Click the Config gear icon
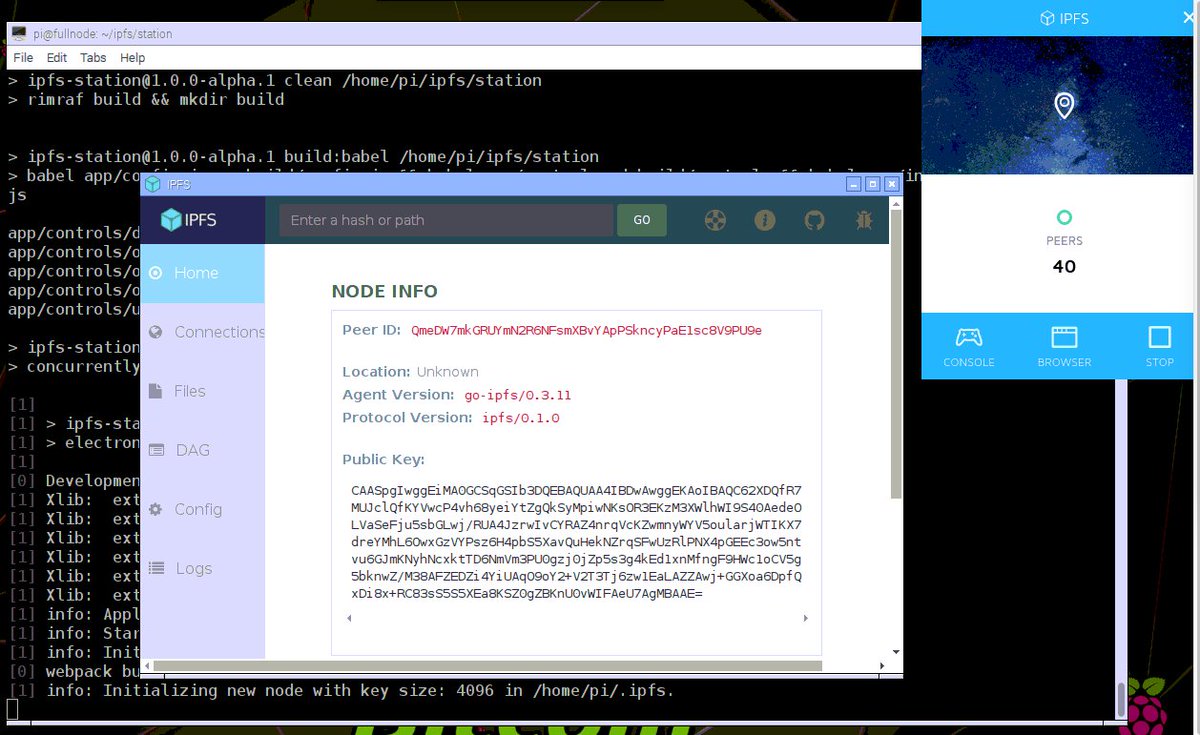 [155, 509]
